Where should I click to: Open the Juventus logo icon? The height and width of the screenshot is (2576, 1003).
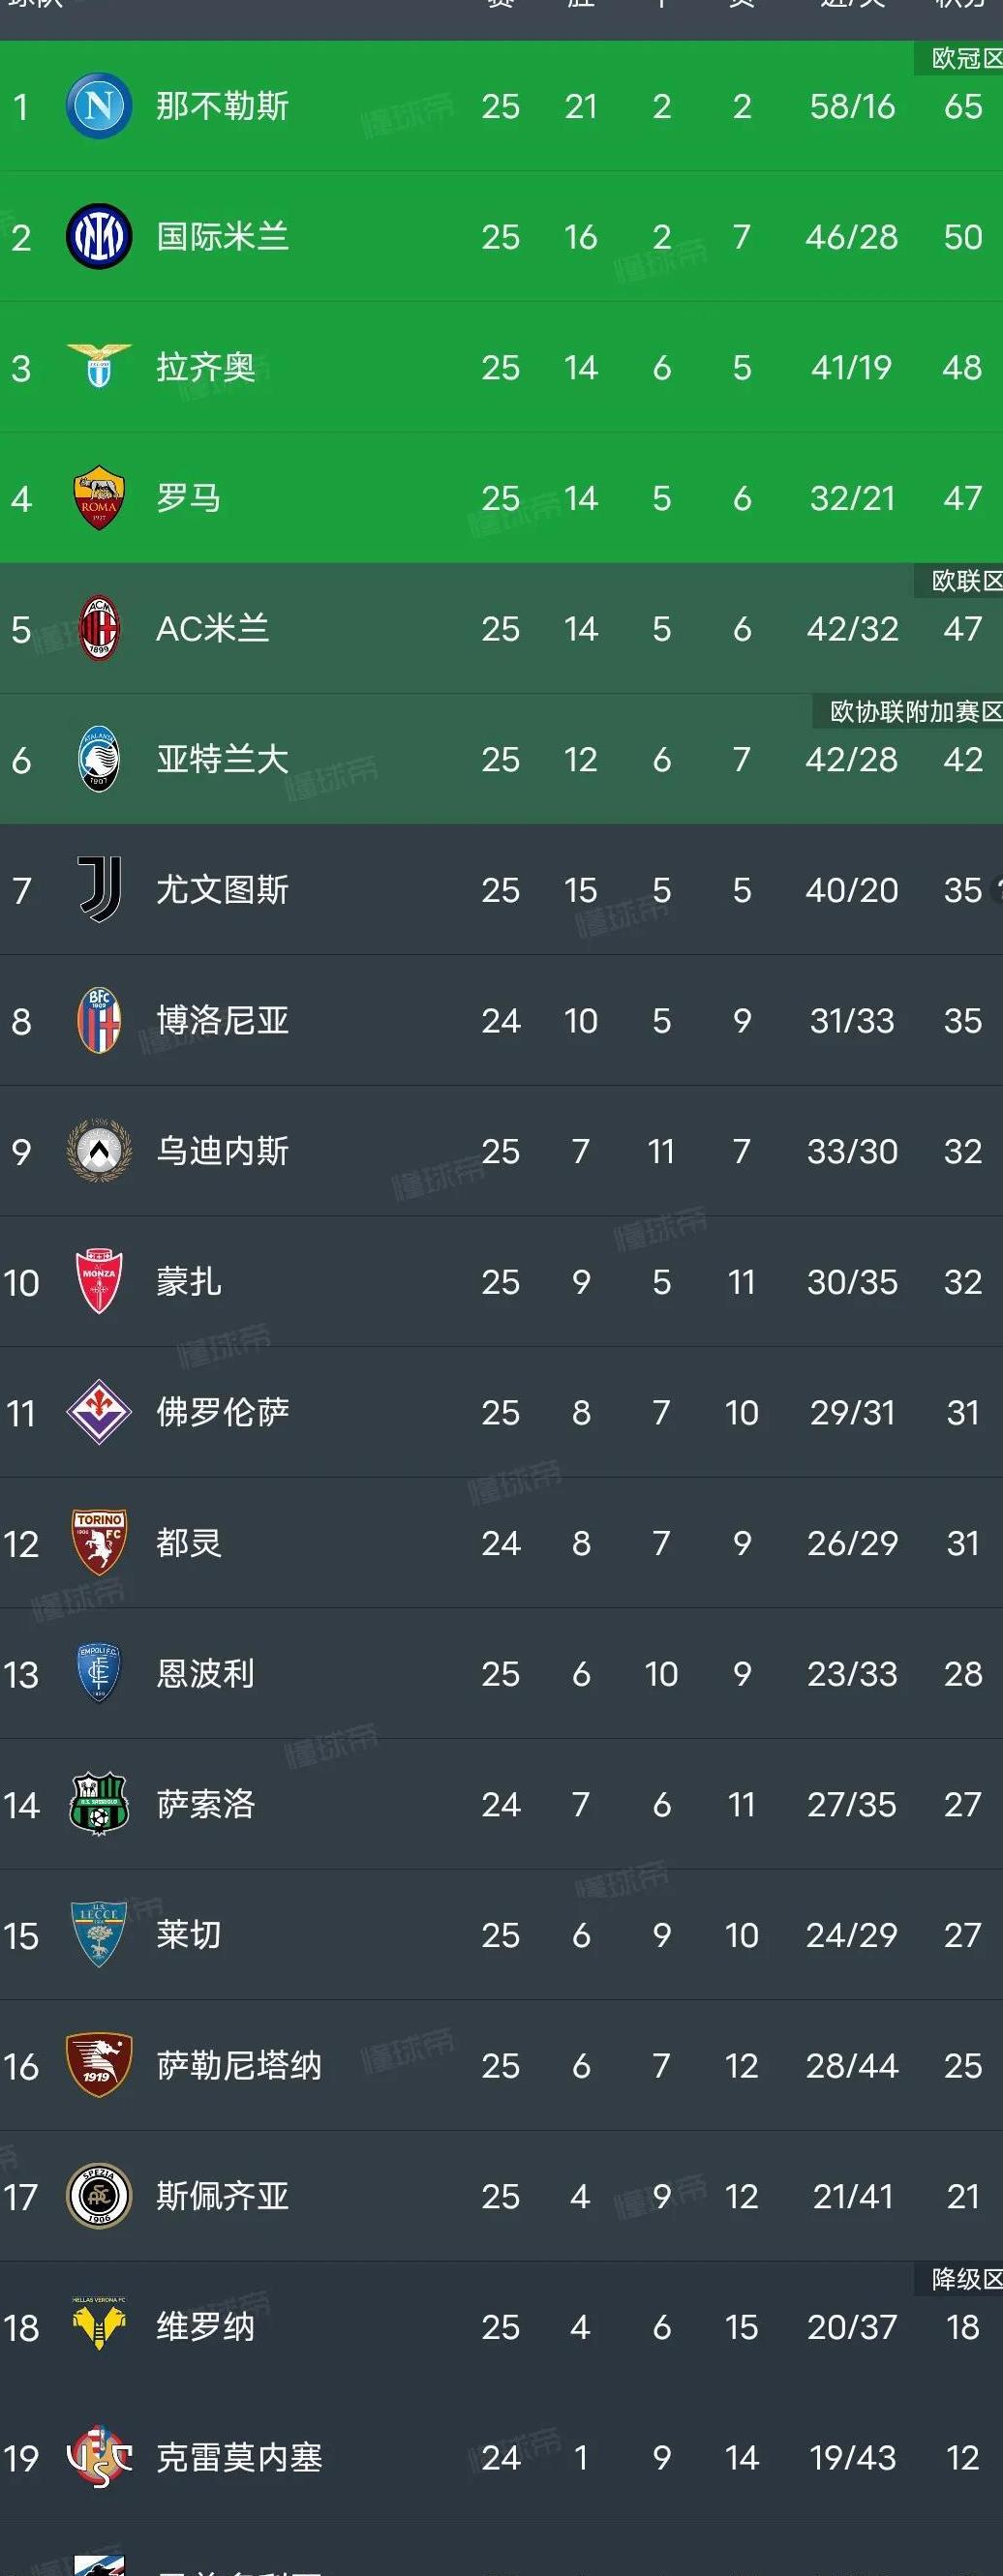pos(99,890)
